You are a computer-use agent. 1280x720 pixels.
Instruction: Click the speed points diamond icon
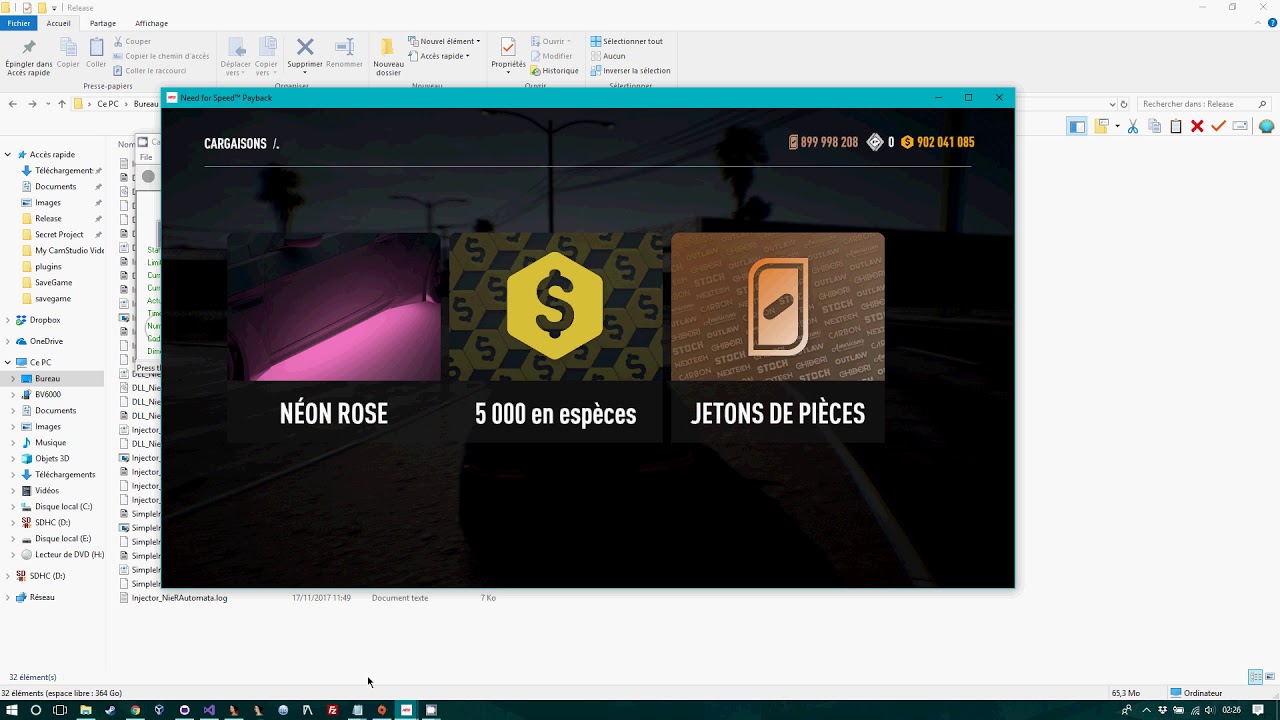point(875,142)
